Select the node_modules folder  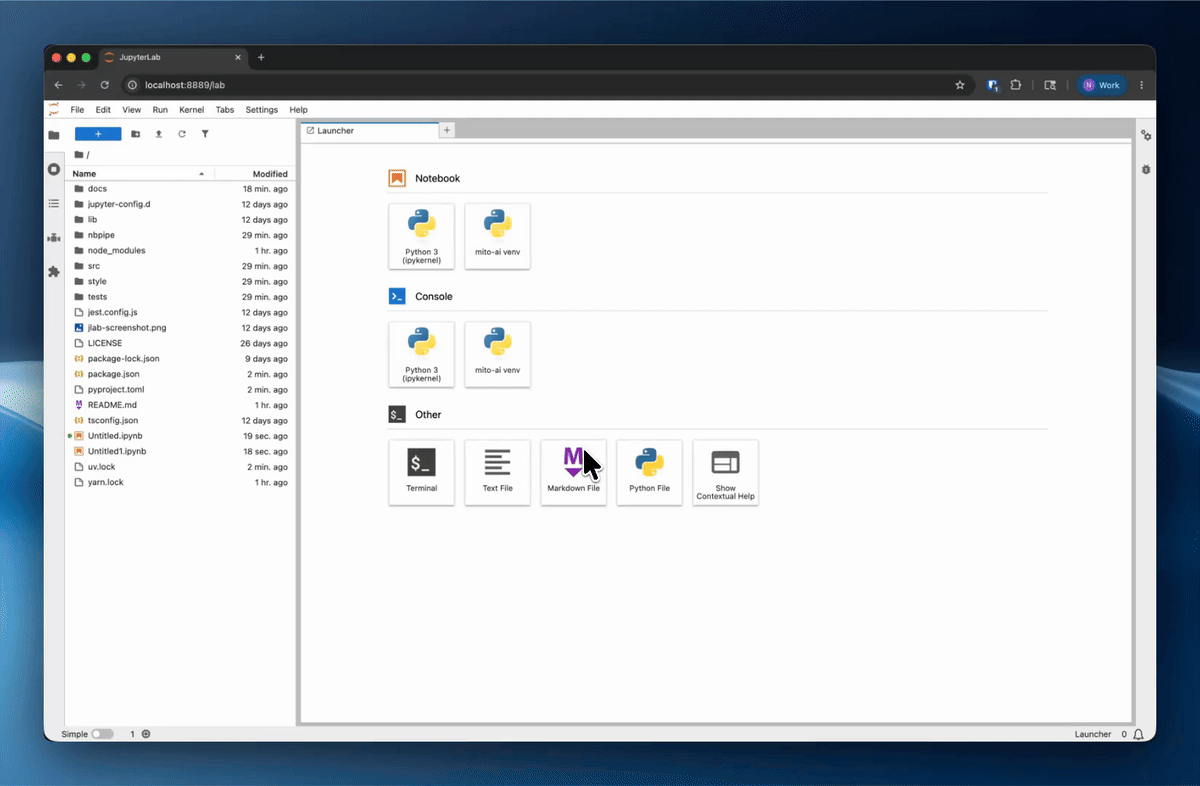(x=180, y=251)
